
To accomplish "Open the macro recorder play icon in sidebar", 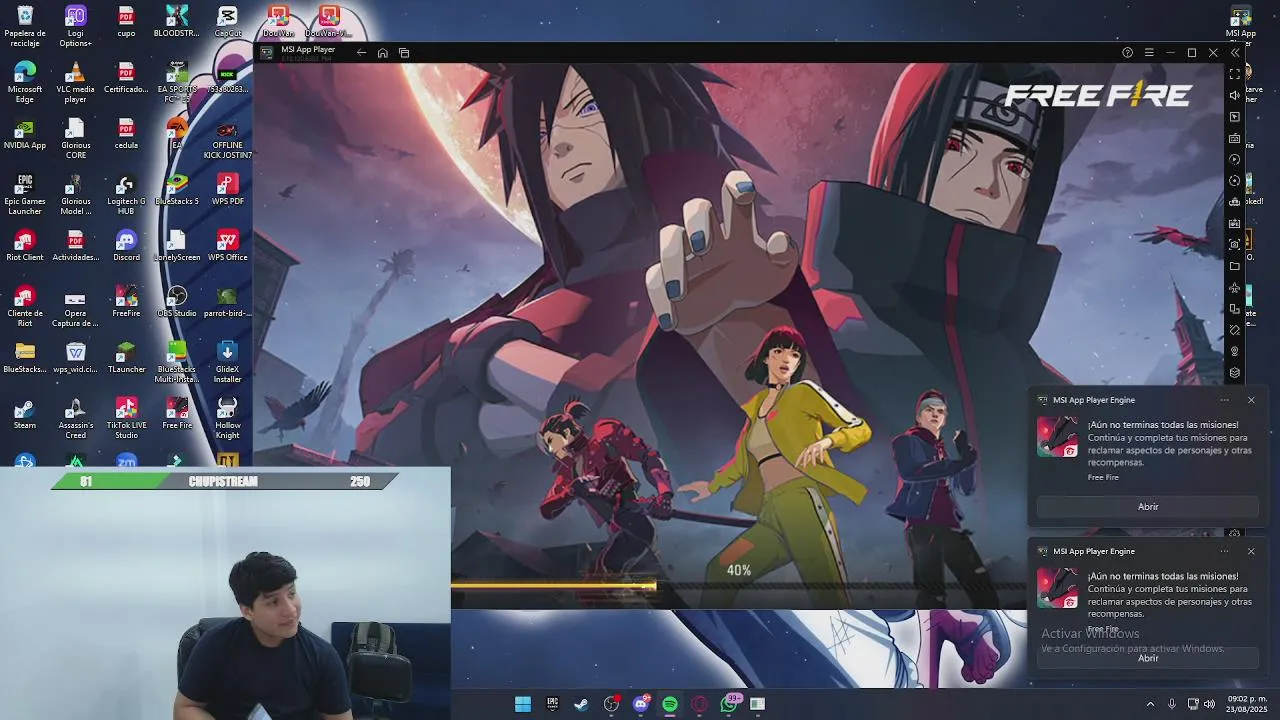I will (1235, 159).
